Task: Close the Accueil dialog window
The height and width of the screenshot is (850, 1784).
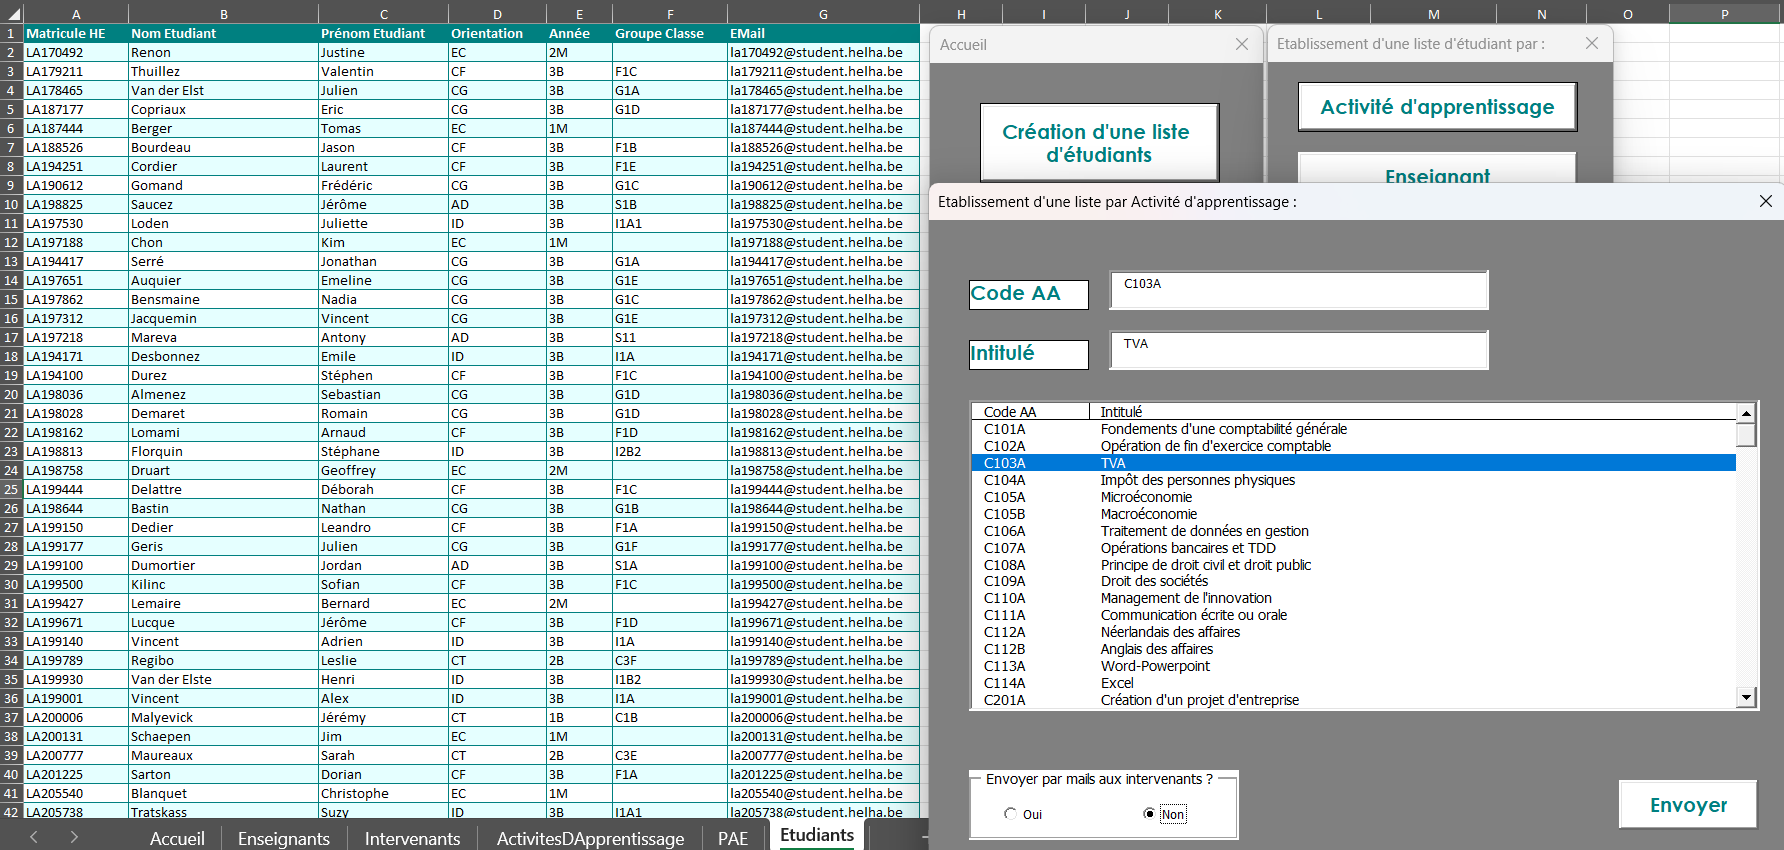Action: (x=1241, y=44)
